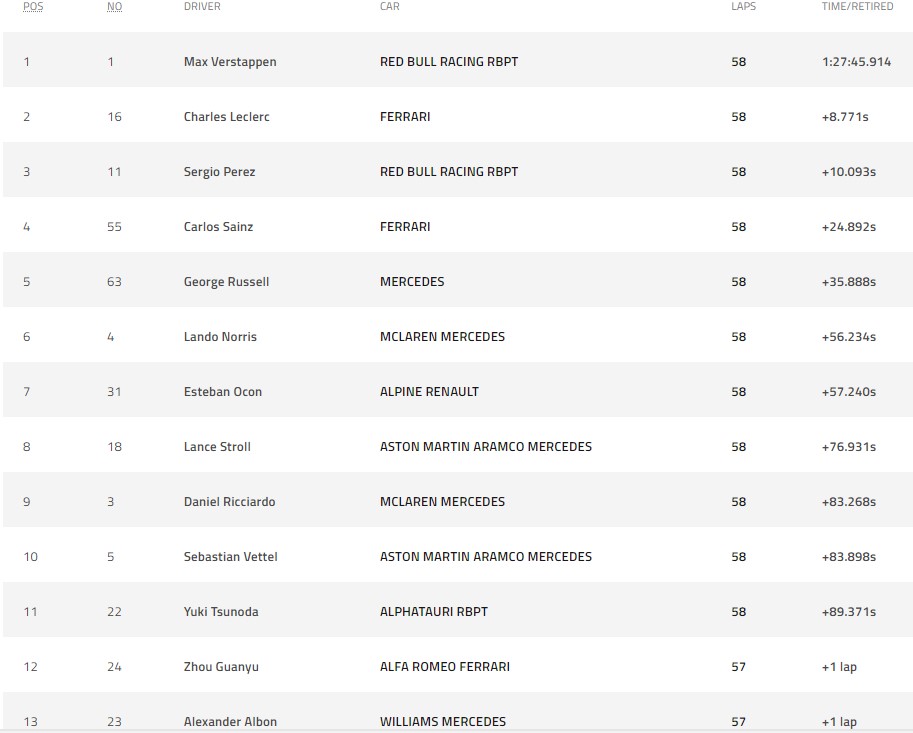
Task: Select Lance Stroll in table
Action: [x=217, y=447]
